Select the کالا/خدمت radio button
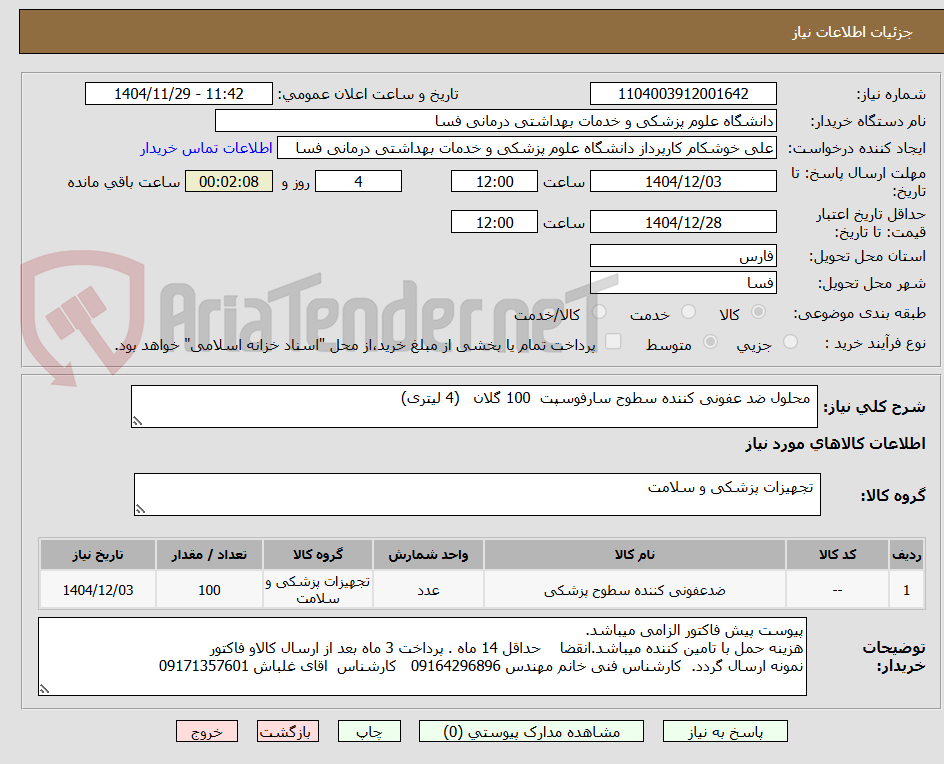The image size is (944, 764). (x=599, y=312)
